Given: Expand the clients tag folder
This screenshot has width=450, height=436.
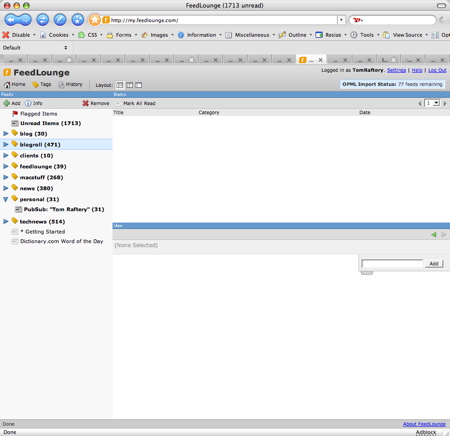Looking at the screenshot, I should (6, 155).
